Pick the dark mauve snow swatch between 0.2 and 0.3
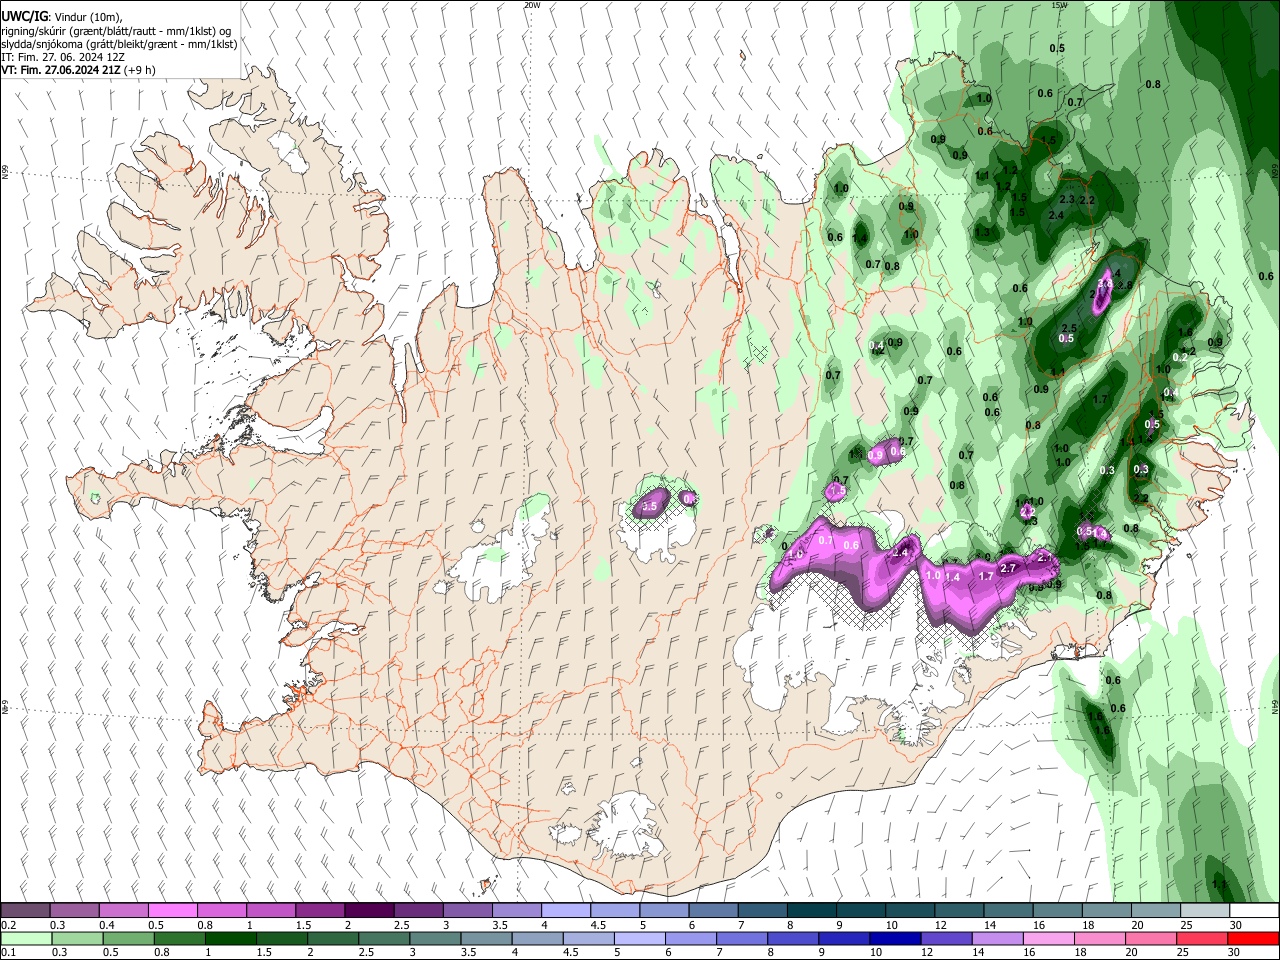This screenshot has height=960, width=1280. (x=25, y=910)
